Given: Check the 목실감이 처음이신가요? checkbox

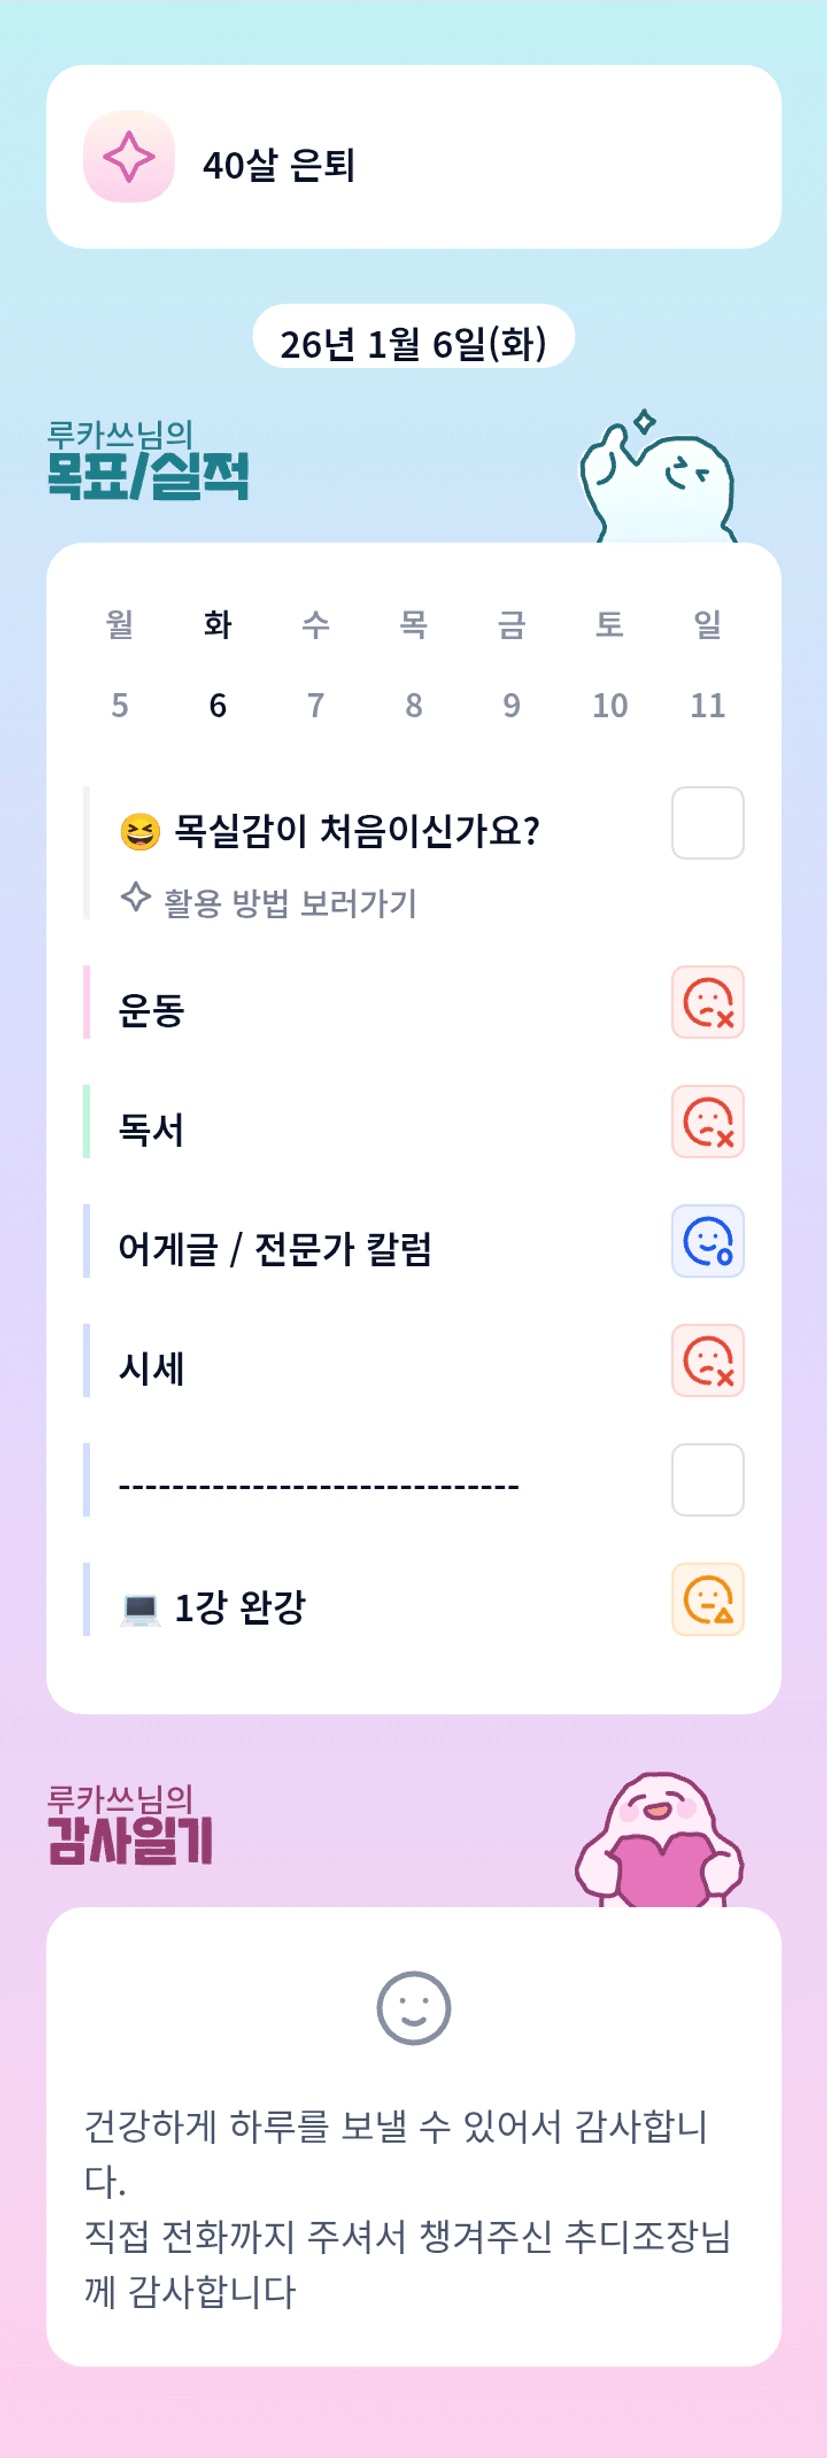Looking at the screenshot, I should pos(707,823).
